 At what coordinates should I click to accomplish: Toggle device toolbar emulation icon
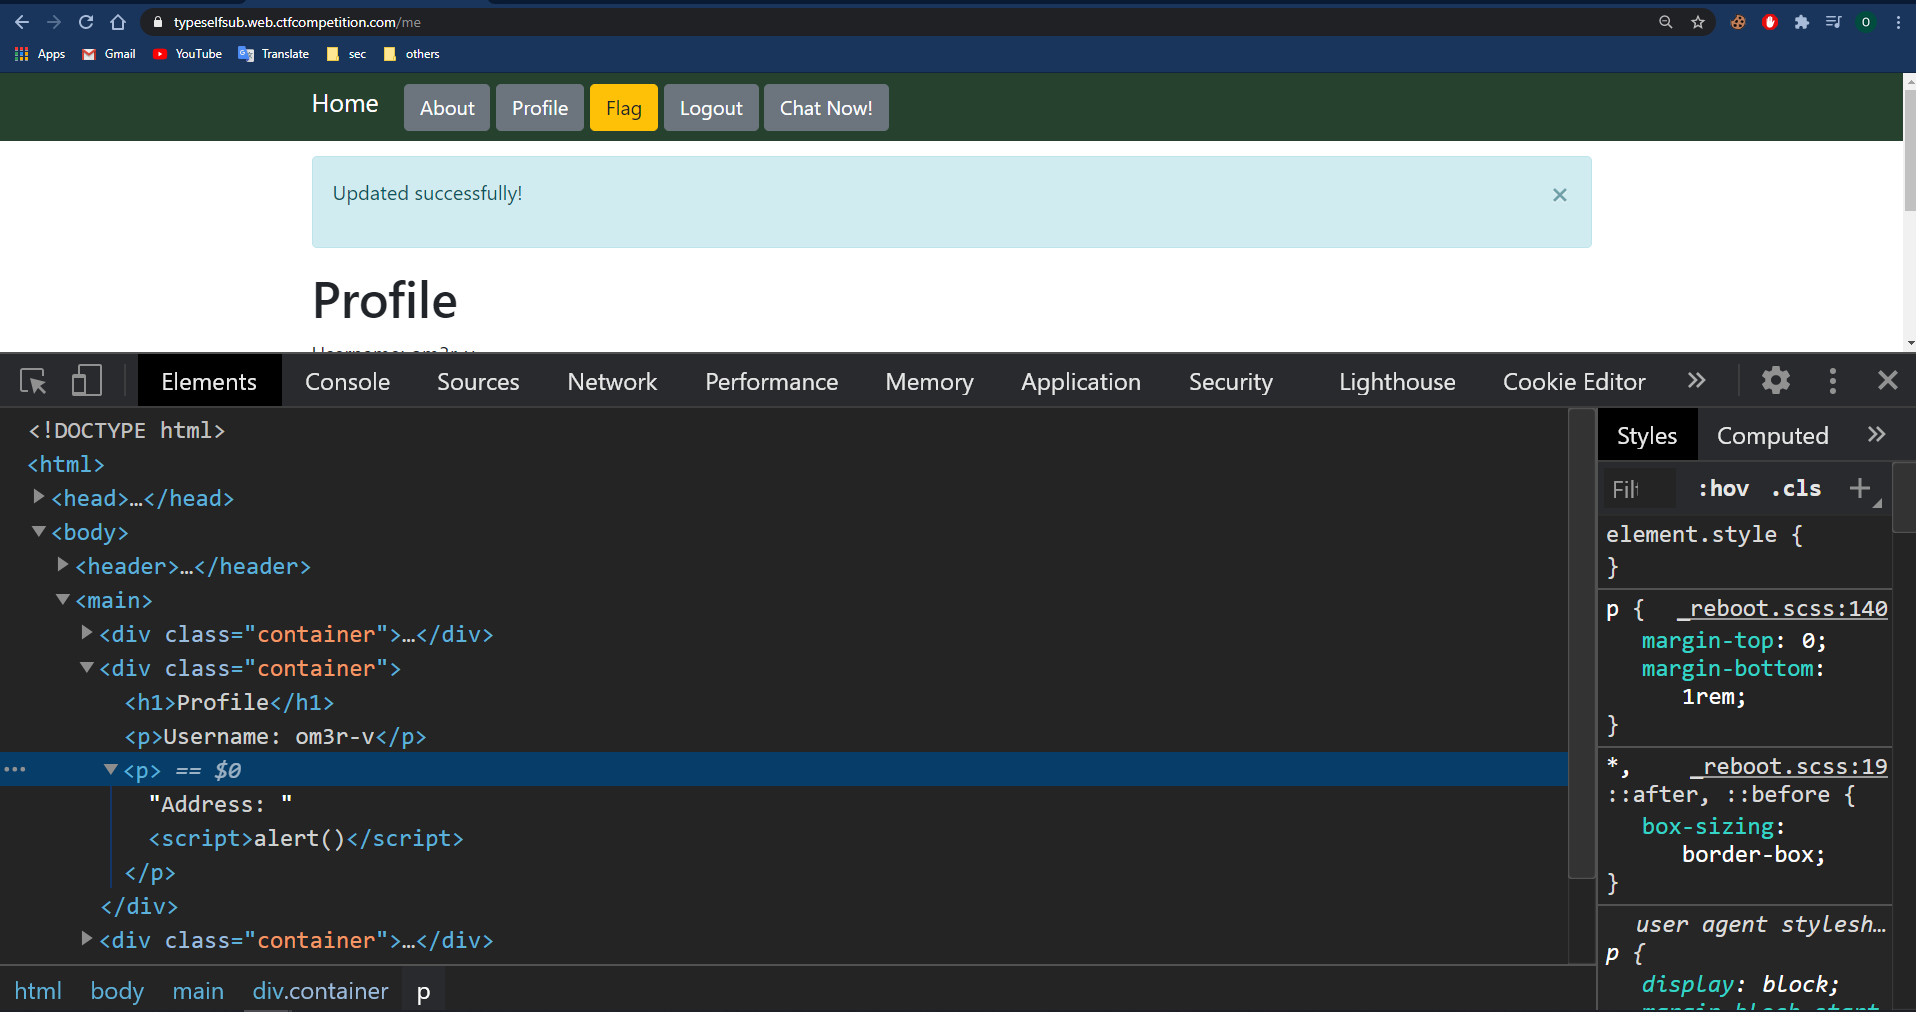coord(87,381)
